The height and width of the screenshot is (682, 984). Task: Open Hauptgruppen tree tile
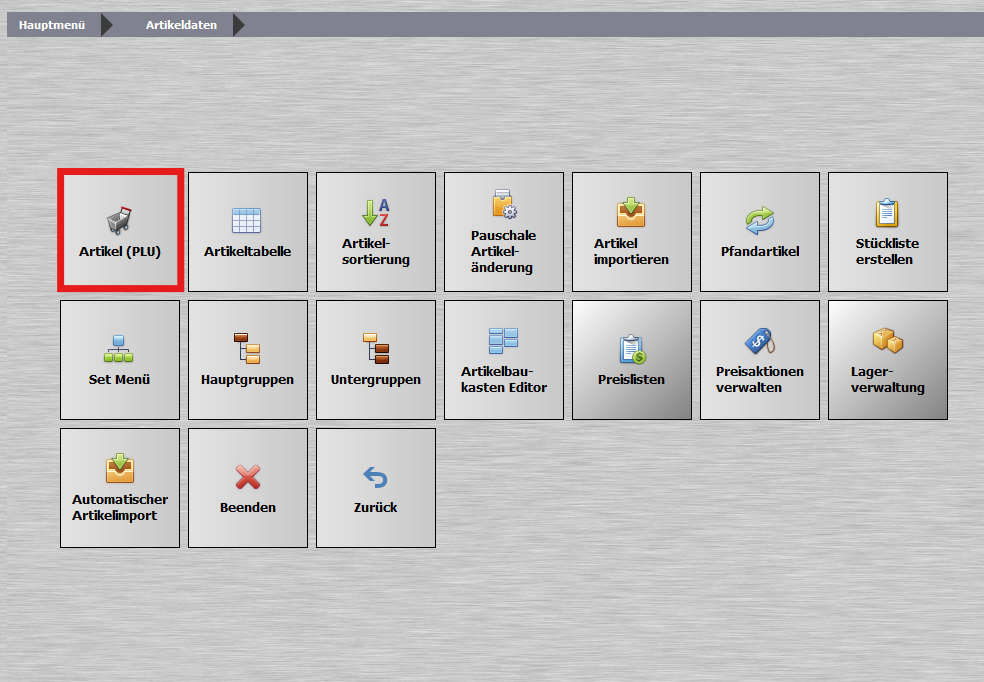[248, 359]
